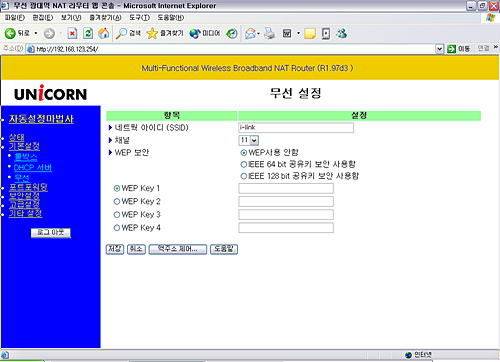Open the Edit icon dropdown arrow
500x362 pixels.
click(298, 33)
